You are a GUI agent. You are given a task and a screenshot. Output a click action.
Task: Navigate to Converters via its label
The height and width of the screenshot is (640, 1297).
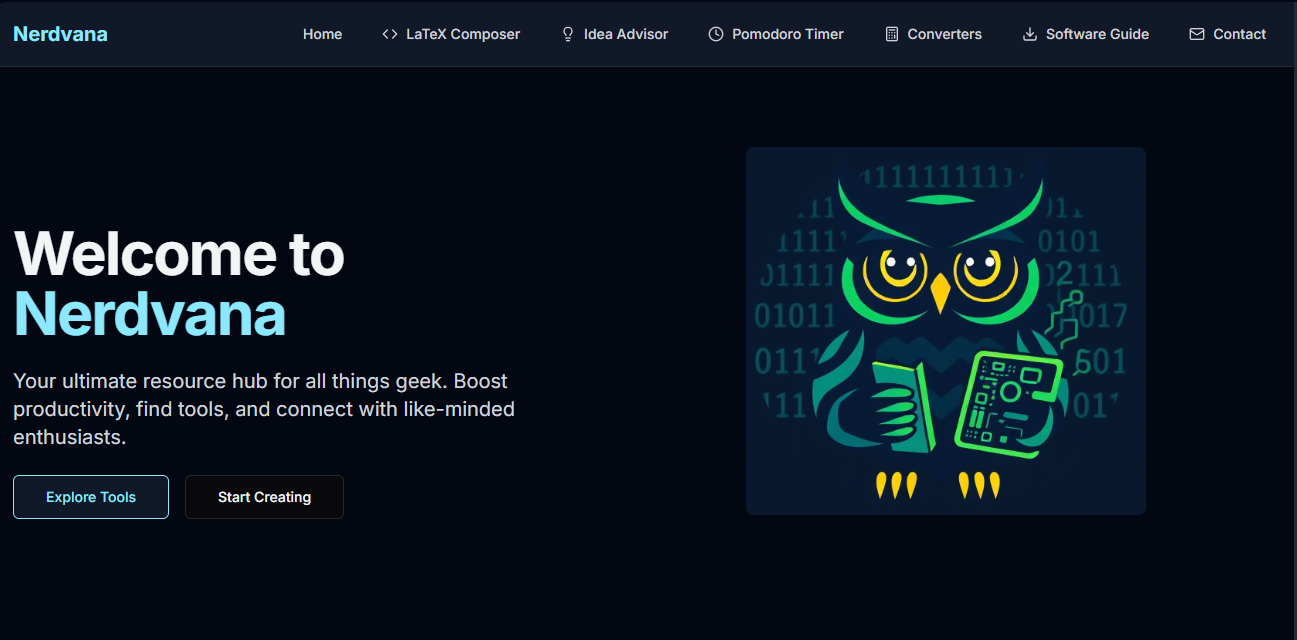(944, 34)
